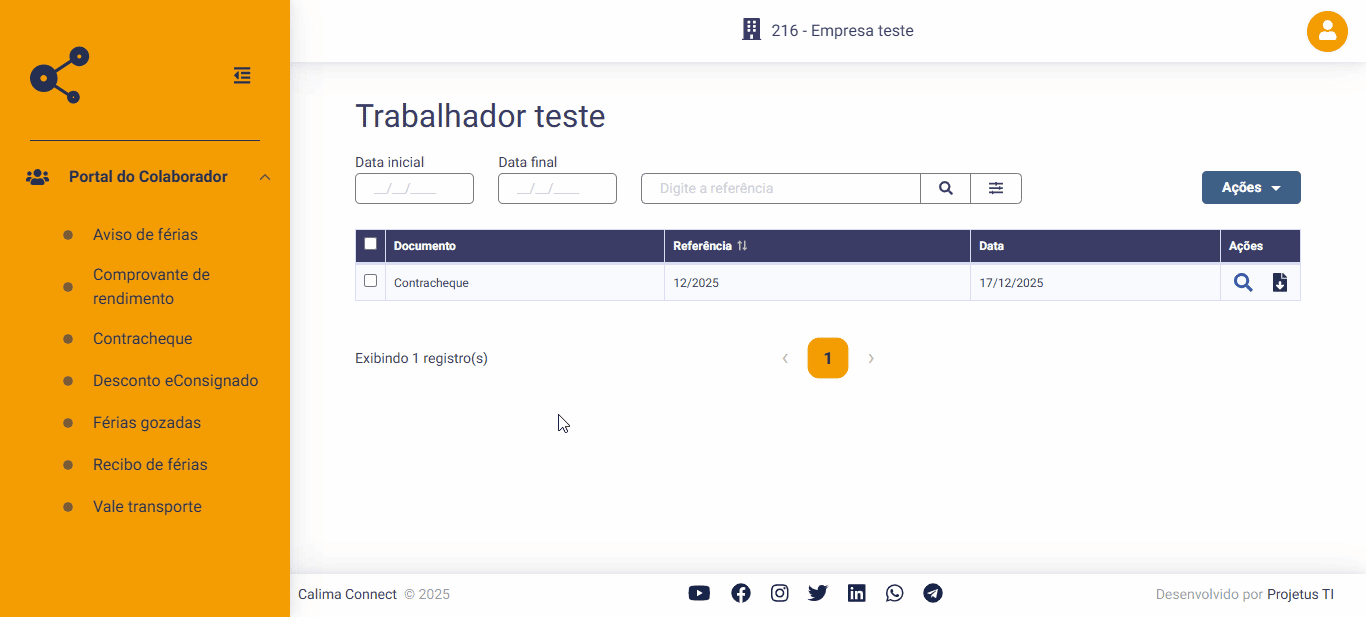Image resolution: width=1366 pixels, height=617 pixels.
Task: Sort by Referência using the arrows icon
Action: coord(742,246)
